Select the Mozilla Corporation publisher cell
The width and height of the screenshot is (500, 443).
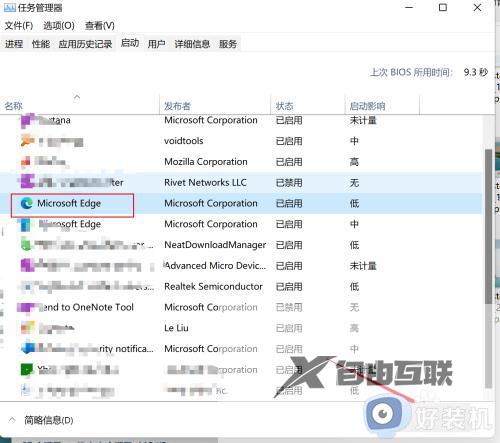(206, 162)
